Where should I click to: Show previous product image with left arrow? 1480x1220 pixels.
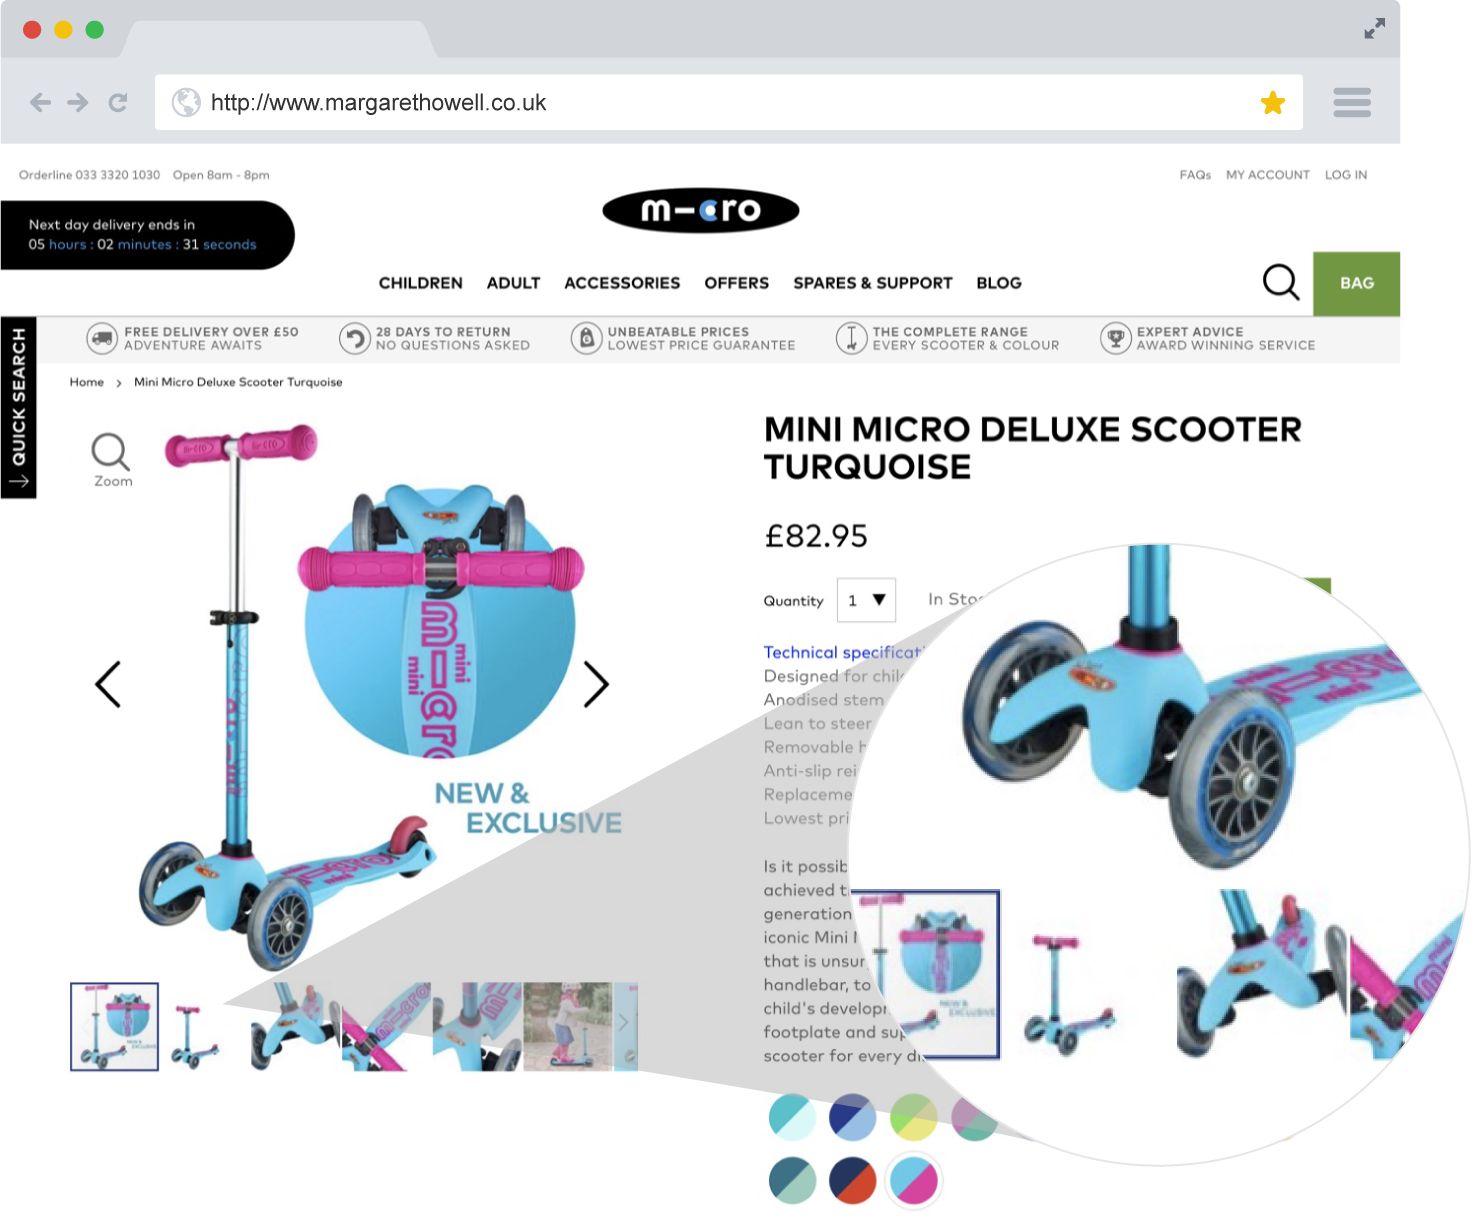[108, 684]
